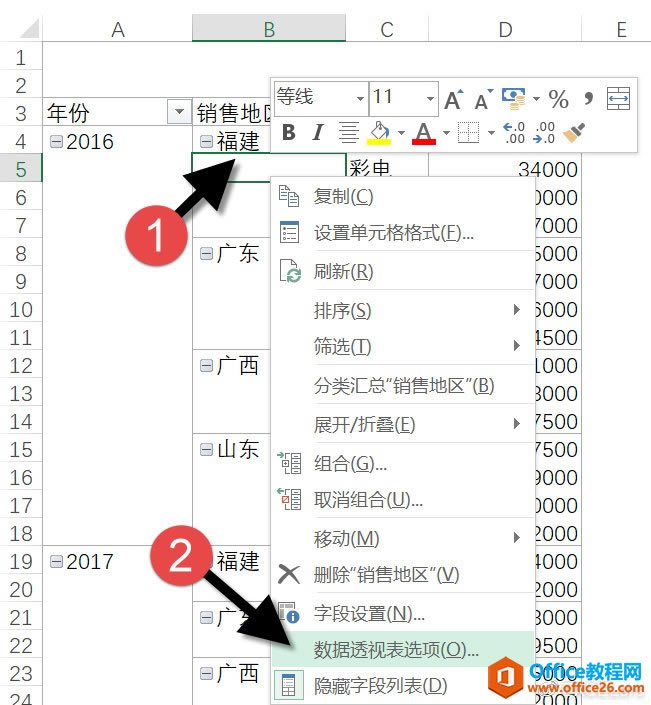
Task: Select column C header
Action: click(387, 29)
